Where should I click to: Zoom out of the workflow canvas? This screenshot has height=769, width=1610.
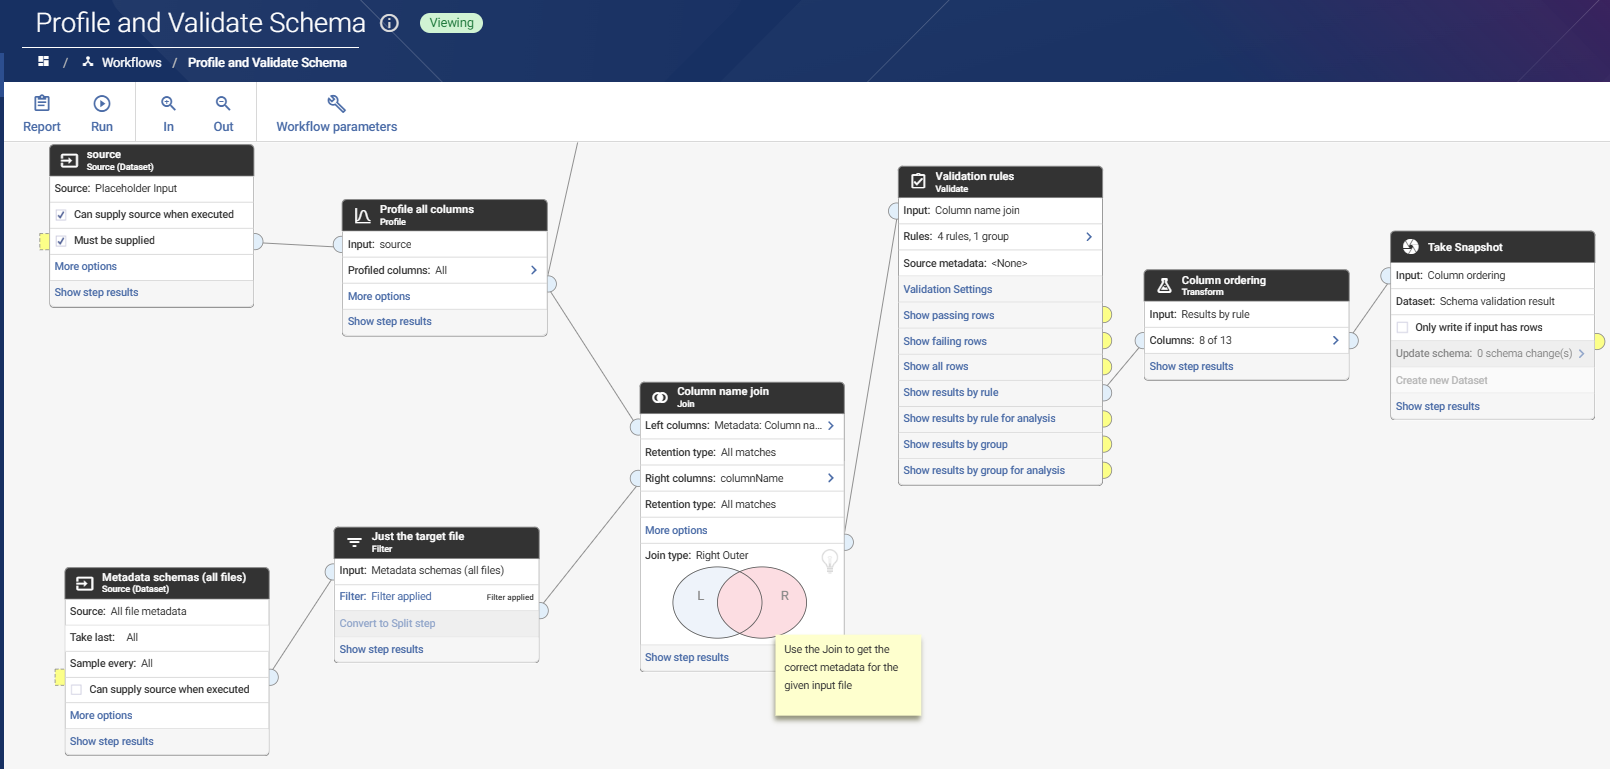pos(223,104)
